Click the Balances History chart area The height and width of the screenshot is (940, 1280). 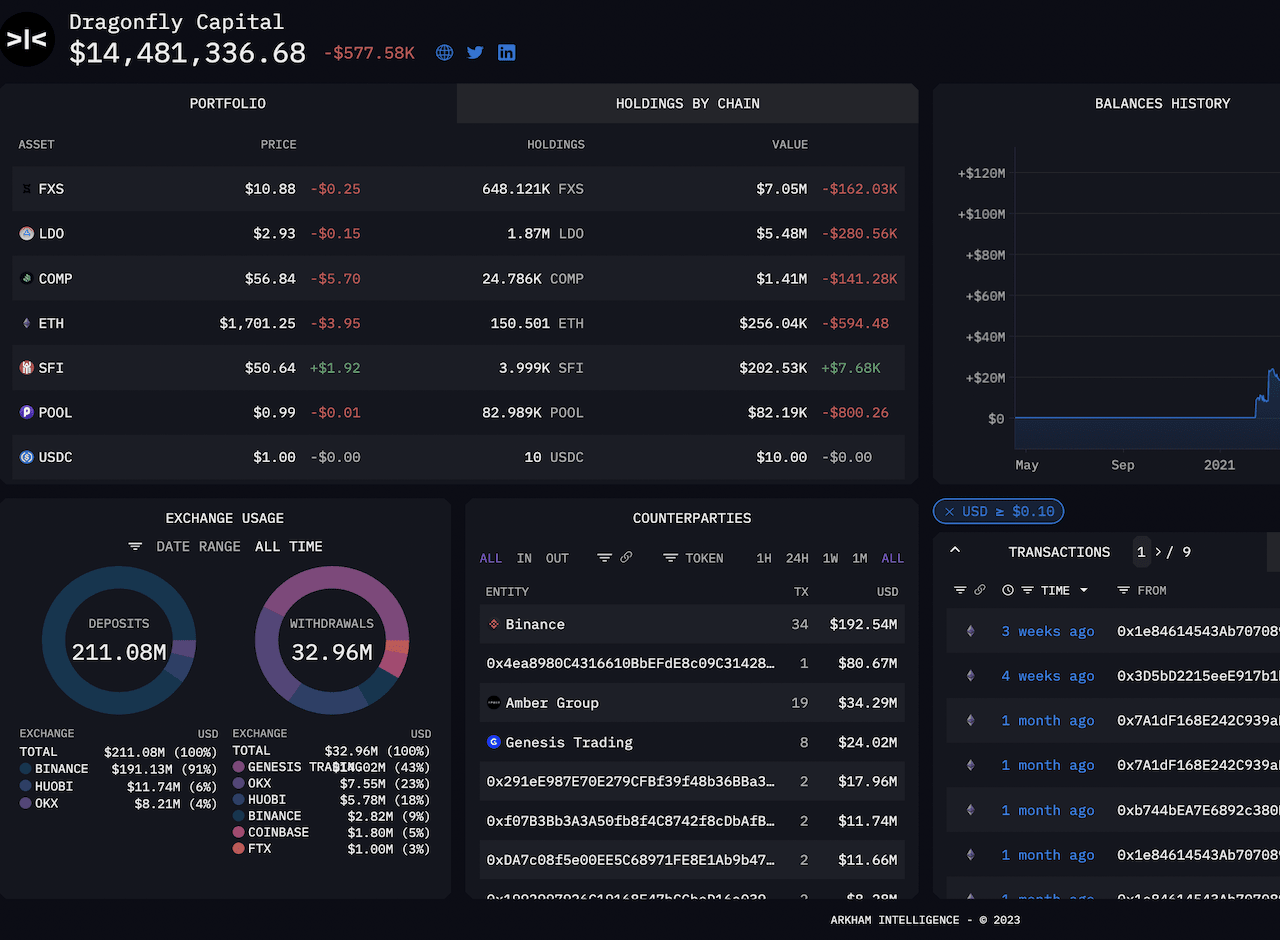(1147, 300)
